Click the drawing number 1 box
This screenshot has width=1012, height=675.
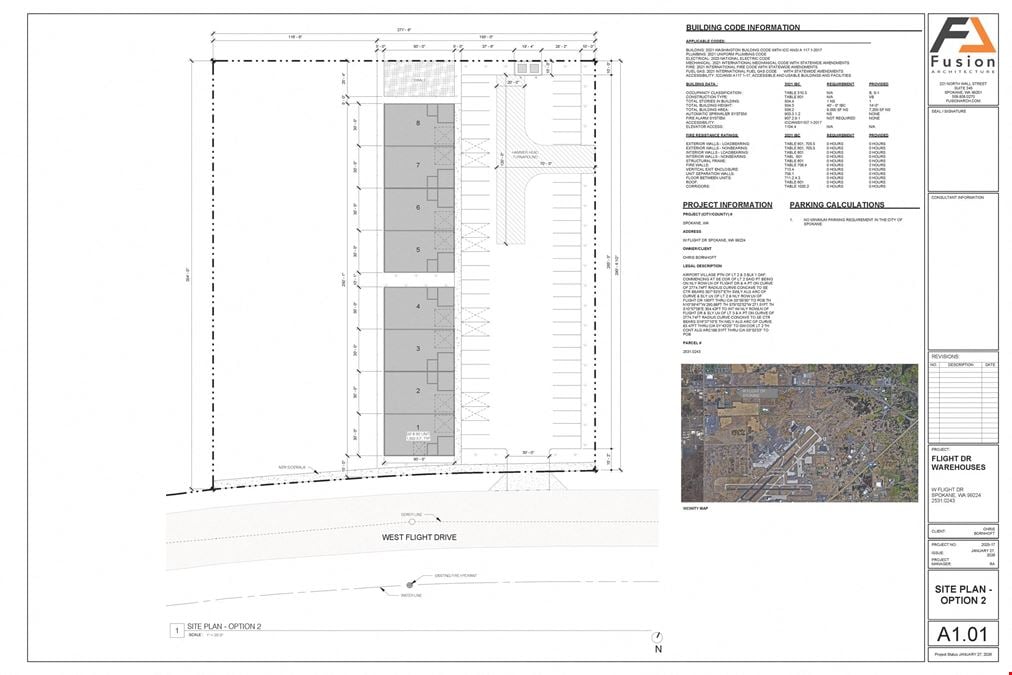(x=177, y=630)
